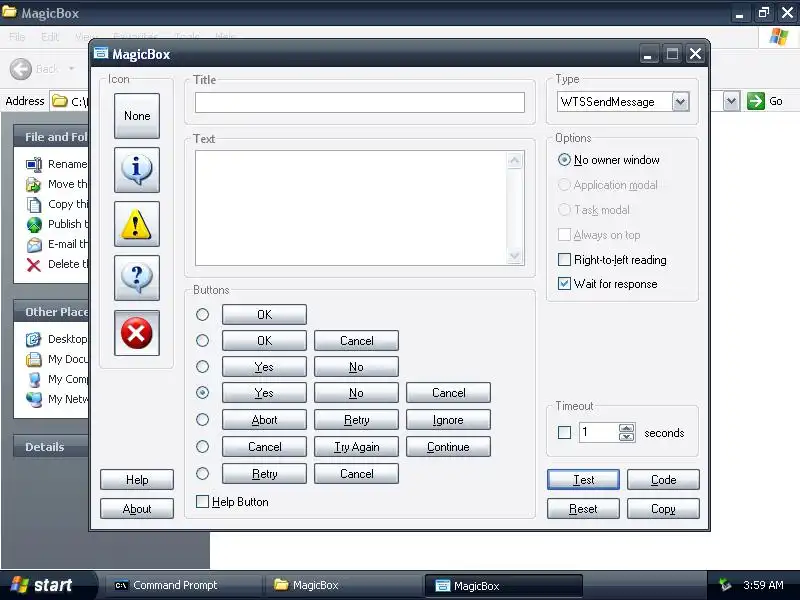Click the Explorer Back arrow button

(21, 69)
